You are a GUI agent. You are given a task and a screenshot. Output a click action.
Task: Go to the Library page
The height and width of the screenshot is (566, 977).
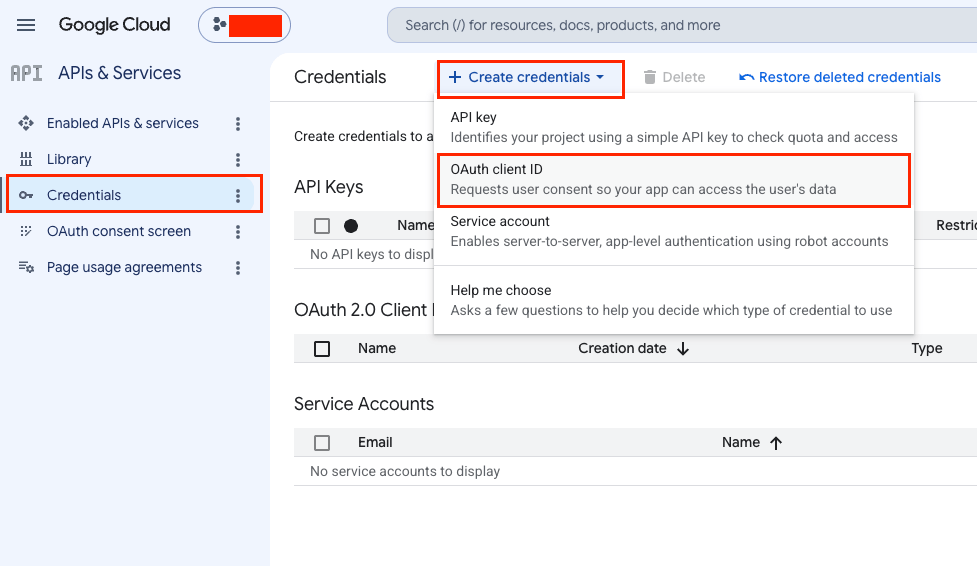(69, 160)
